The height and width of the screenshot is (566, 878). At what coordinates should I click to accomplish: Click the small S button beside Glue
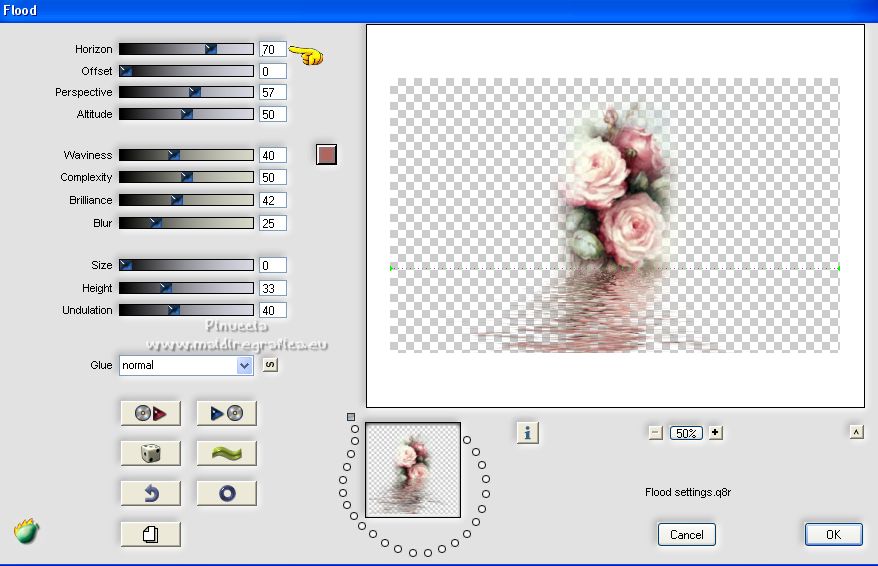click(x=270, y=365)
